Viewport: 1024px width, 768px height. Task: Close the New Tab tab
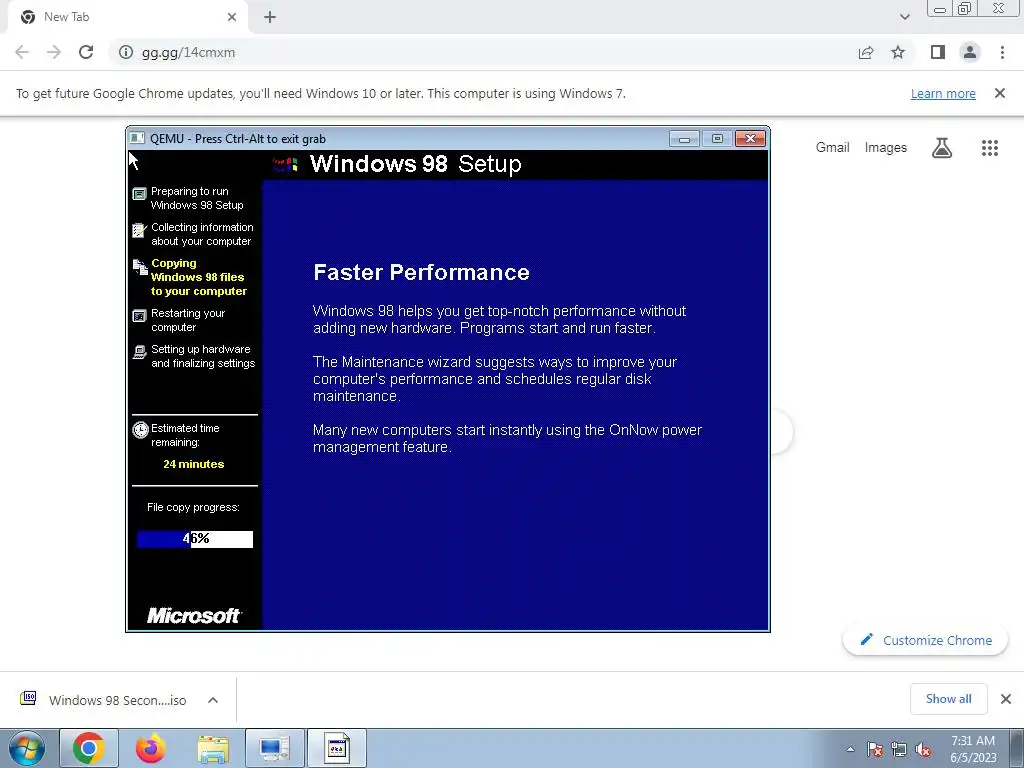click(x=232, y=17)
